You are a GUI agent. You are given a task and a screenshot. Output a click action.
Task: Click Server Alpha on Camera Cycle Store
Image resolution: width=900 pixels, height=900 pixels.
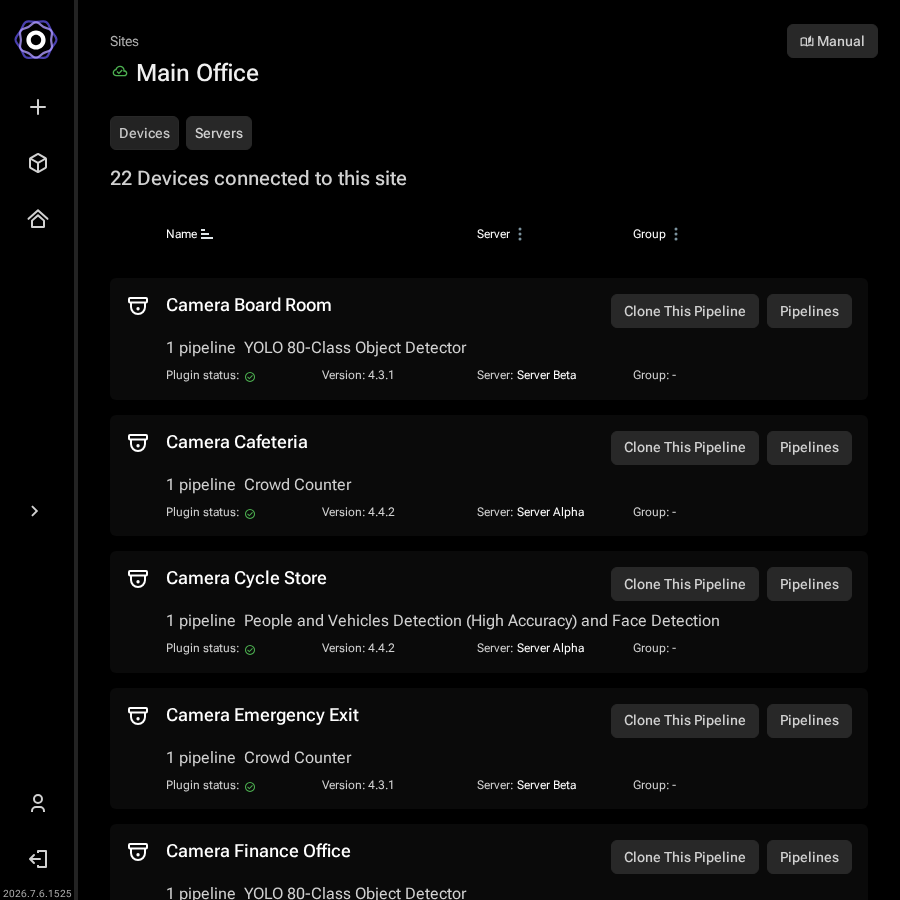pyautogui.click(x=550, y=648)
